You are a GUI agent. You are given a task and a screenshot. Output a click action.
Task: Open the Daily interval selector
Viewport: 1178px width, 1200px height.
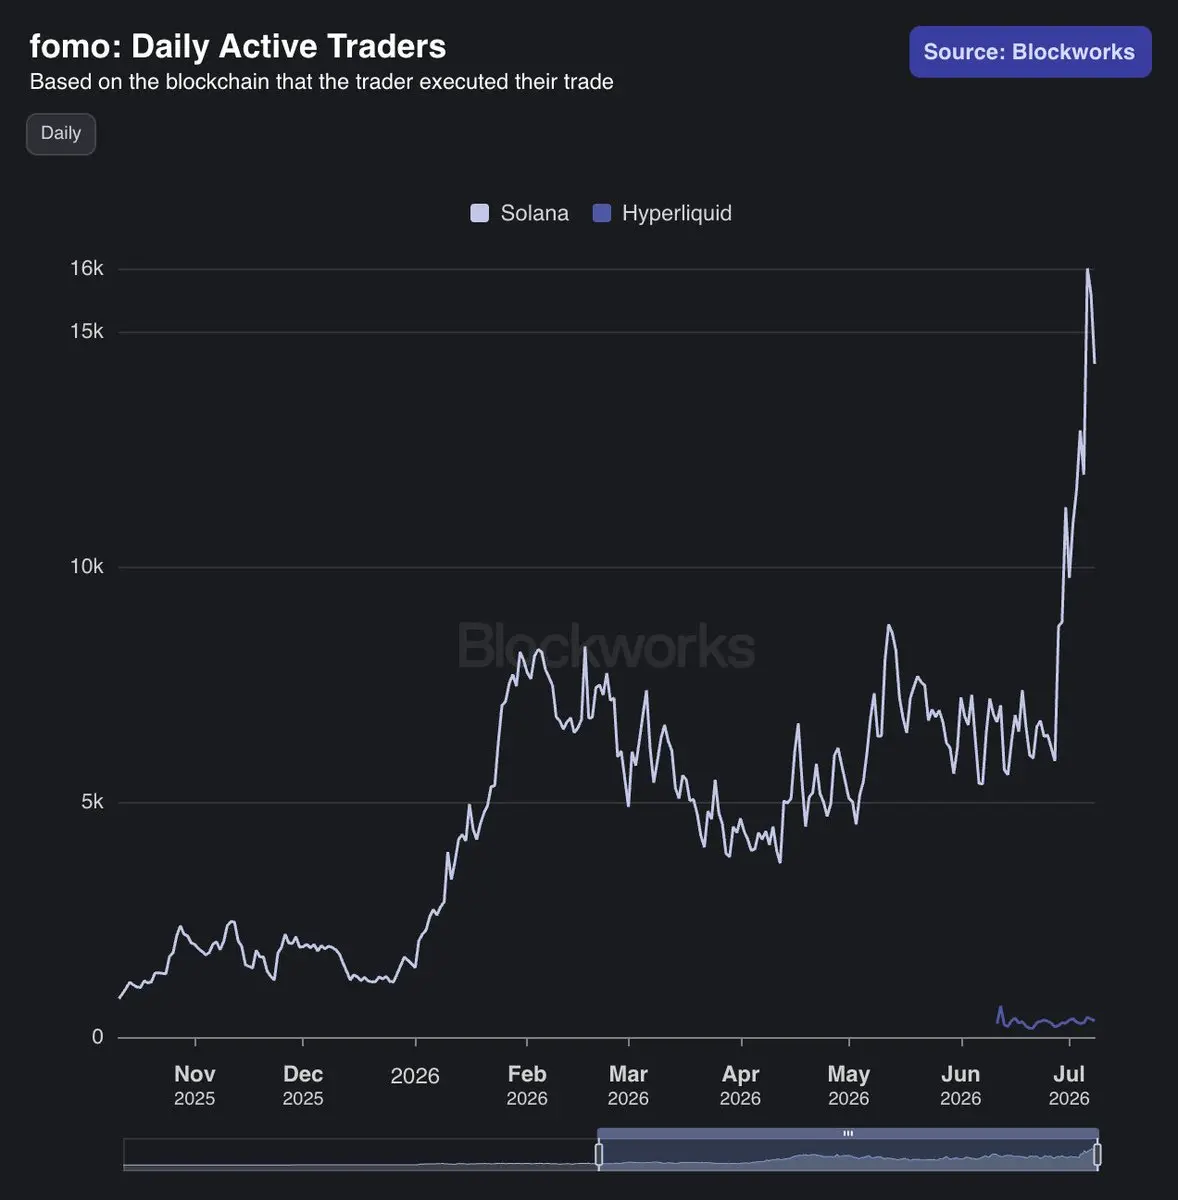61,133
